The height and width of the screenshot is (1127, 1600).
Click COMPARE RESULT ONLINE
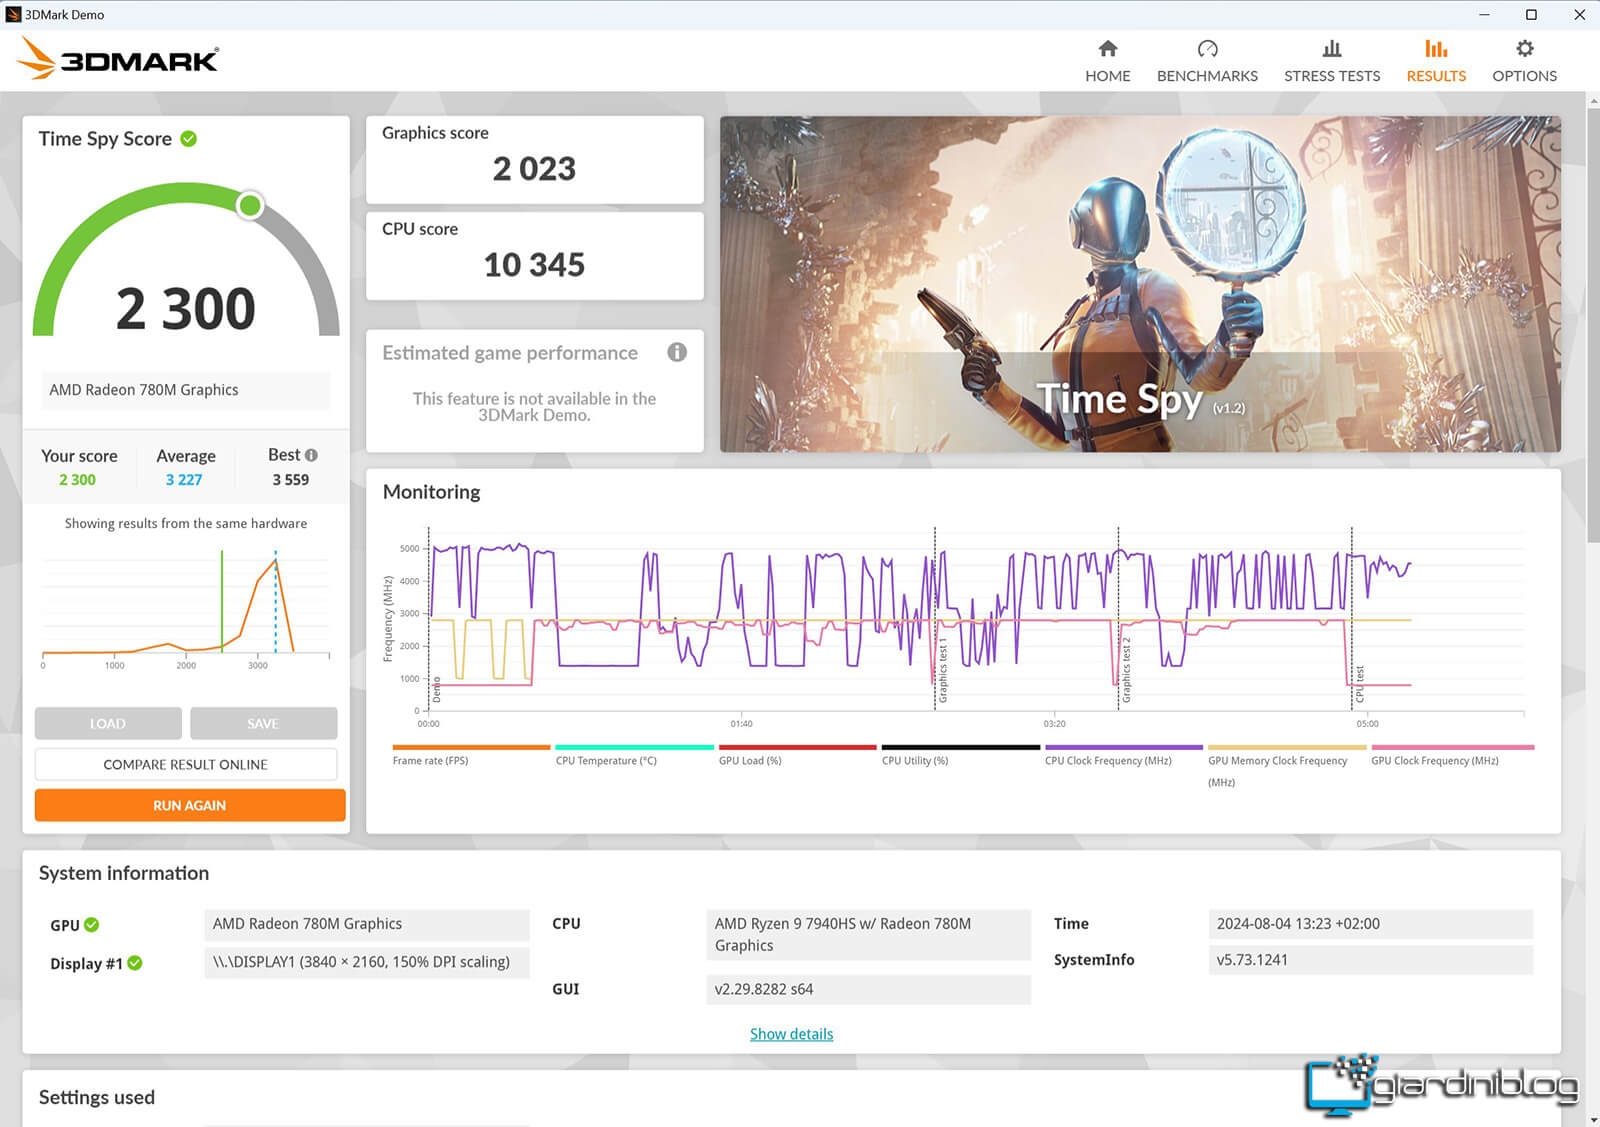pos(186,764)
